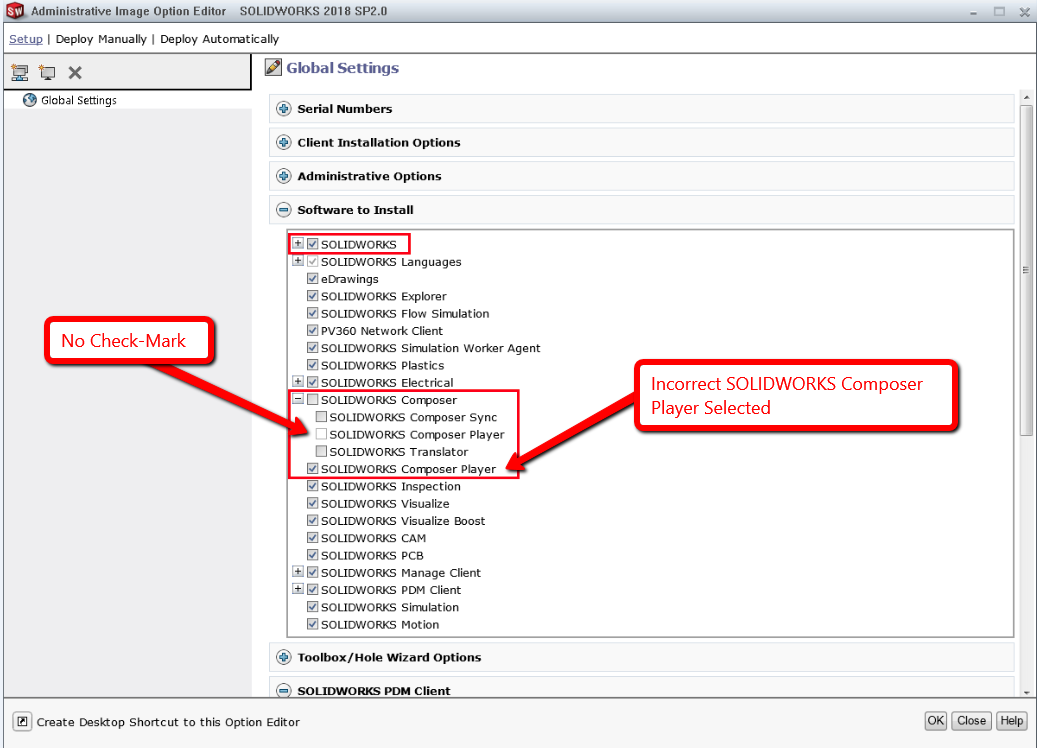Toggle the eDrawings checkbox
This screenshot has width=1037, height=748.
click(313, 278)
